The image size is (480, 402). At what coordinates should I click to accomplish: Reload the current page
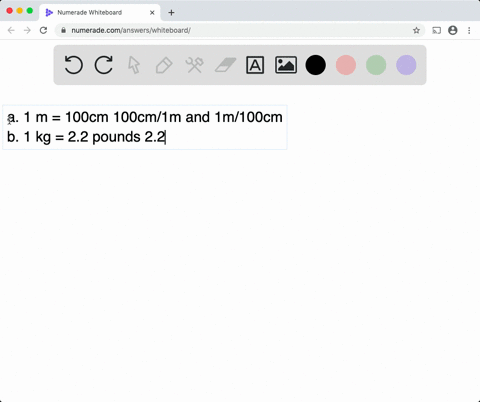pos(43,30)
